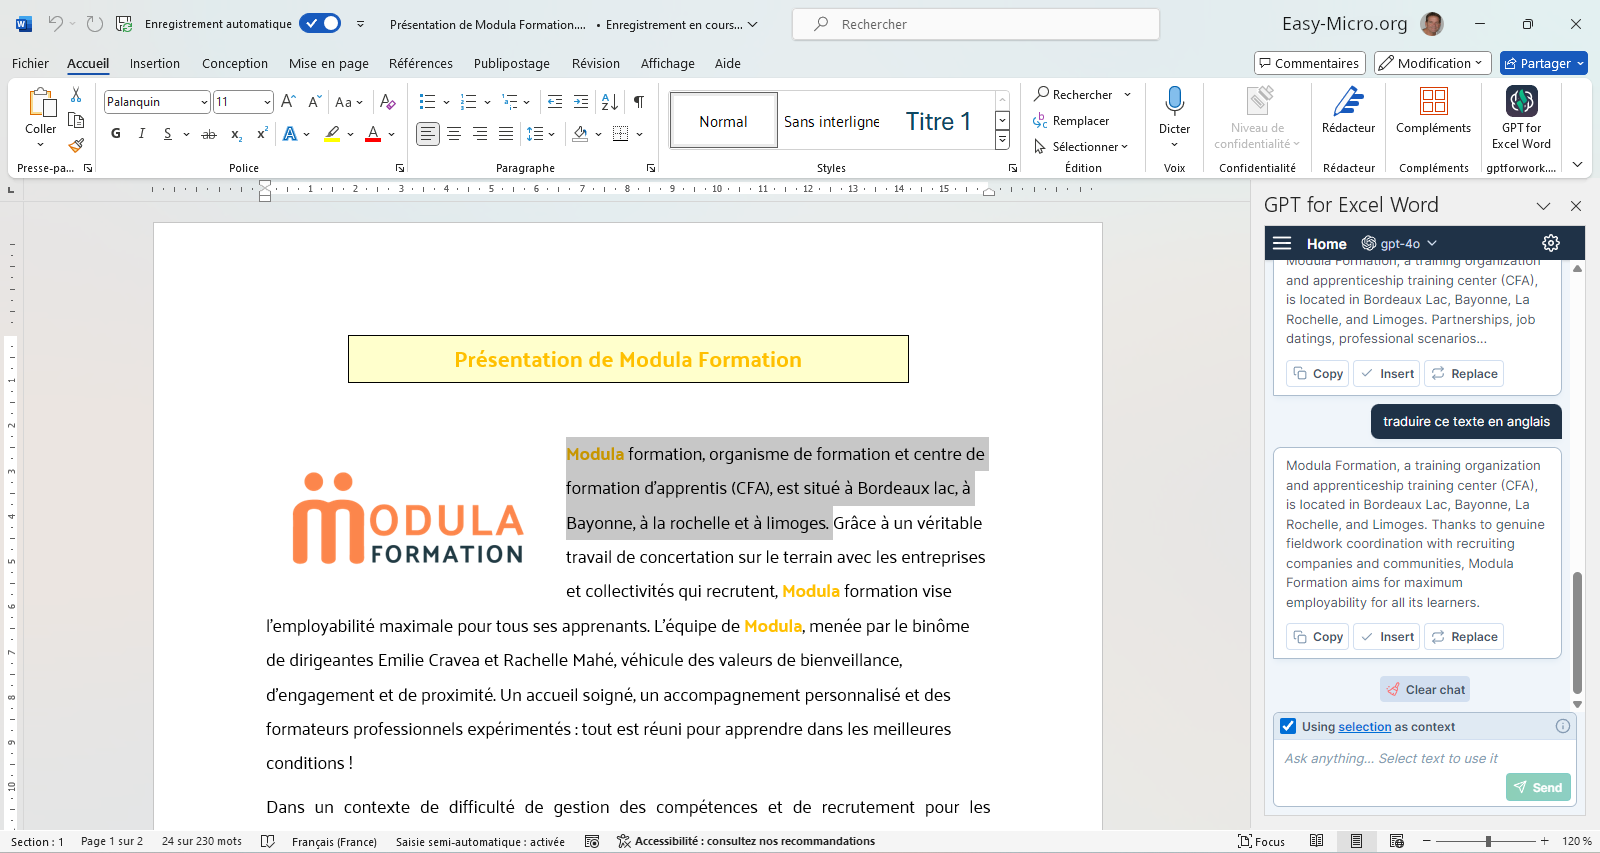The height and width of the screenshot is (853, 1600).
Task: Decrease font size with the smaller A icon
Action: tap(314, 102)
